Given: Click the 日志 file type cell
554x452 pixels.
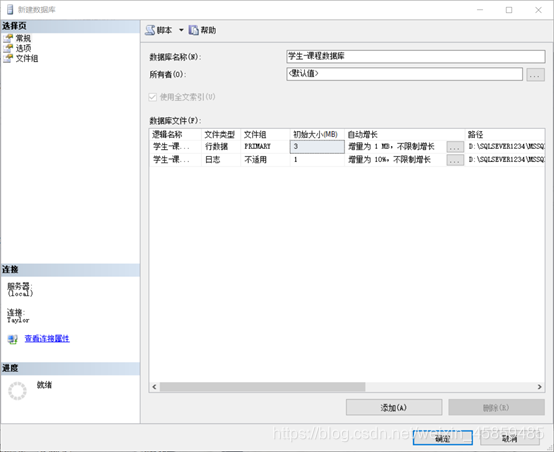Looking at the screenshot, I should coord(221,160).
